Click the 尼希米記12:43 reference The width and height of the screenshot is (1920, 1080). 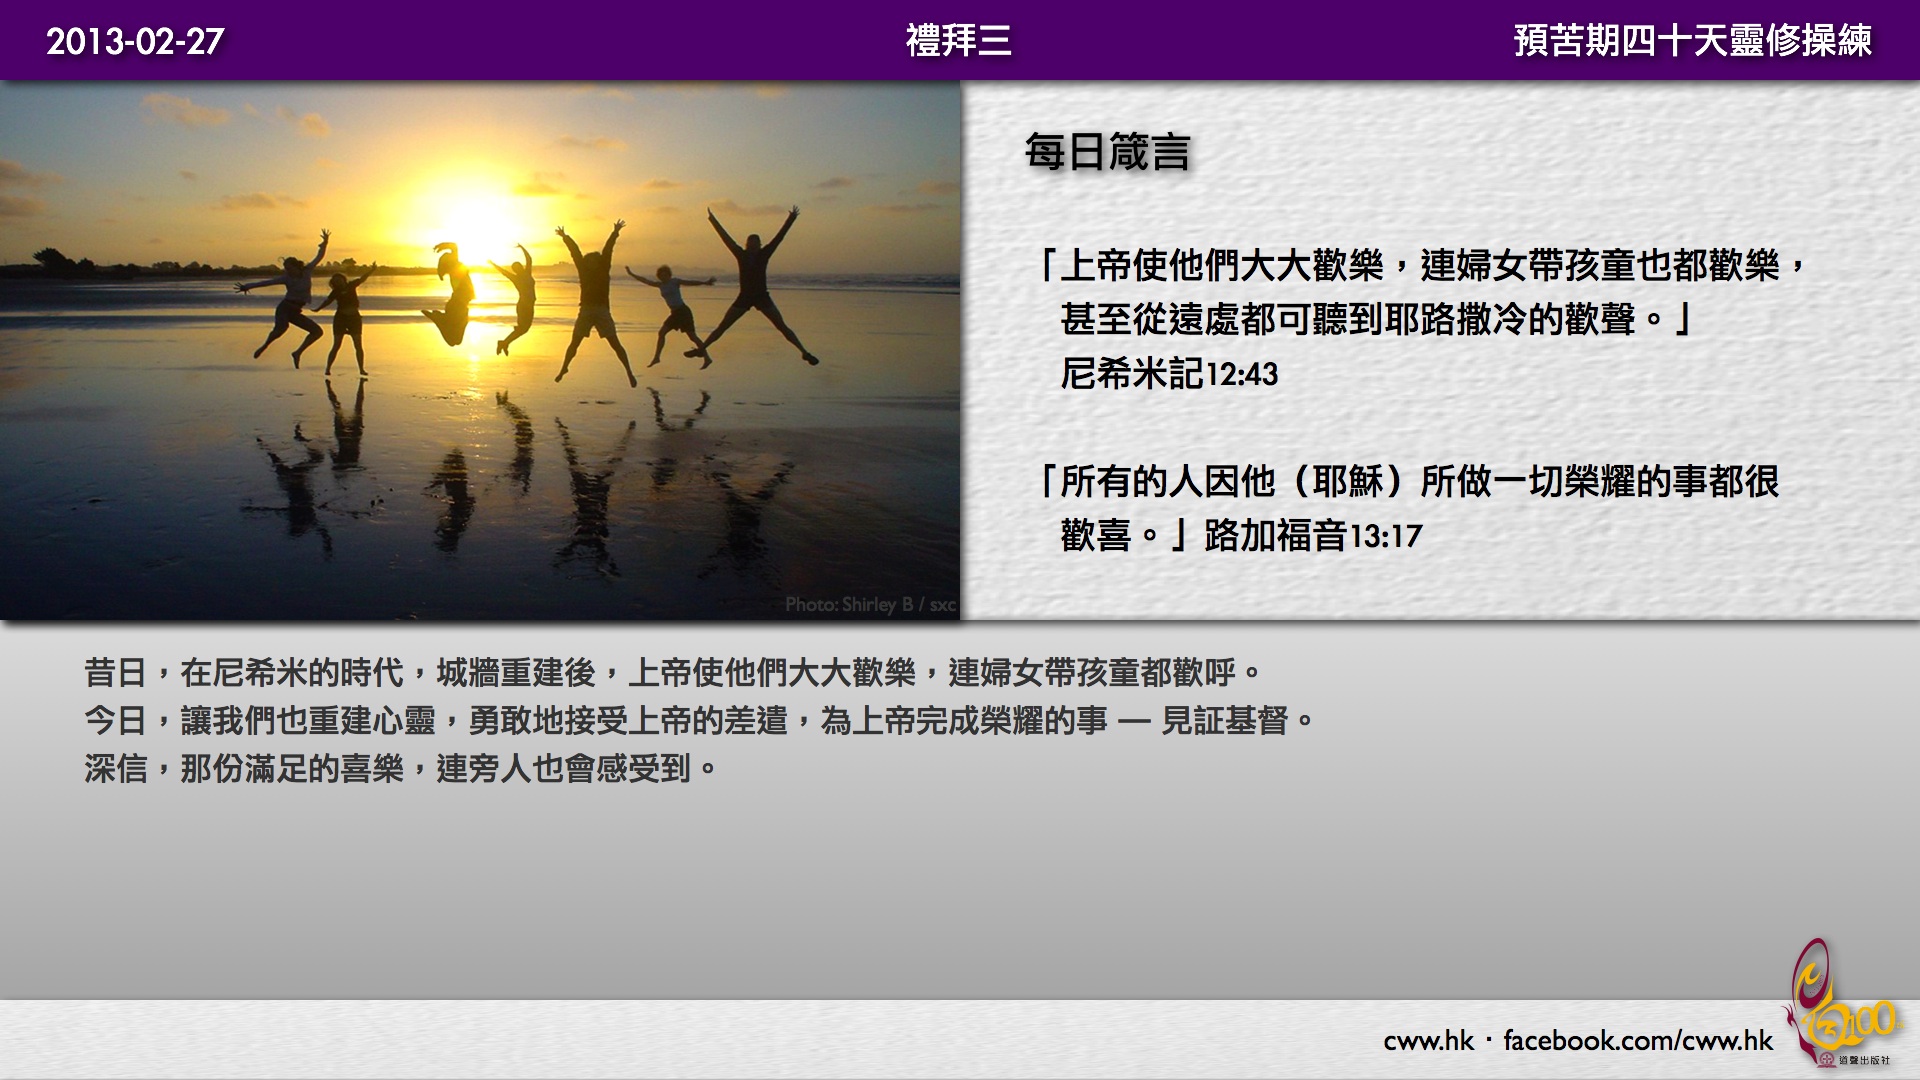pos(1169,374)
